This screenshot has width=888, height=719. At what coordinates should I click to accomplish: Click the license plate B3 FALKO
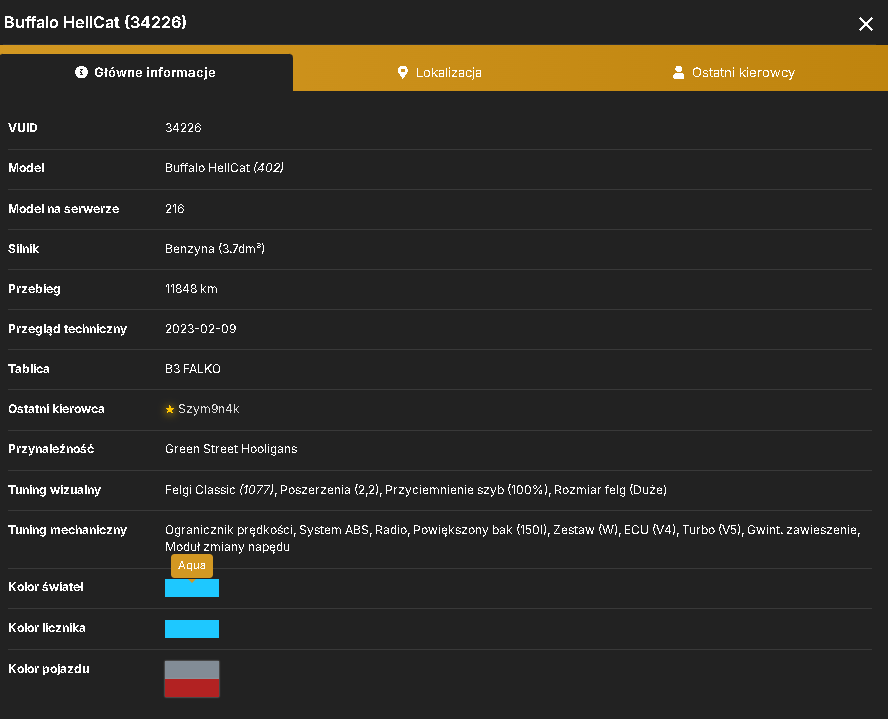coord(193,369)
